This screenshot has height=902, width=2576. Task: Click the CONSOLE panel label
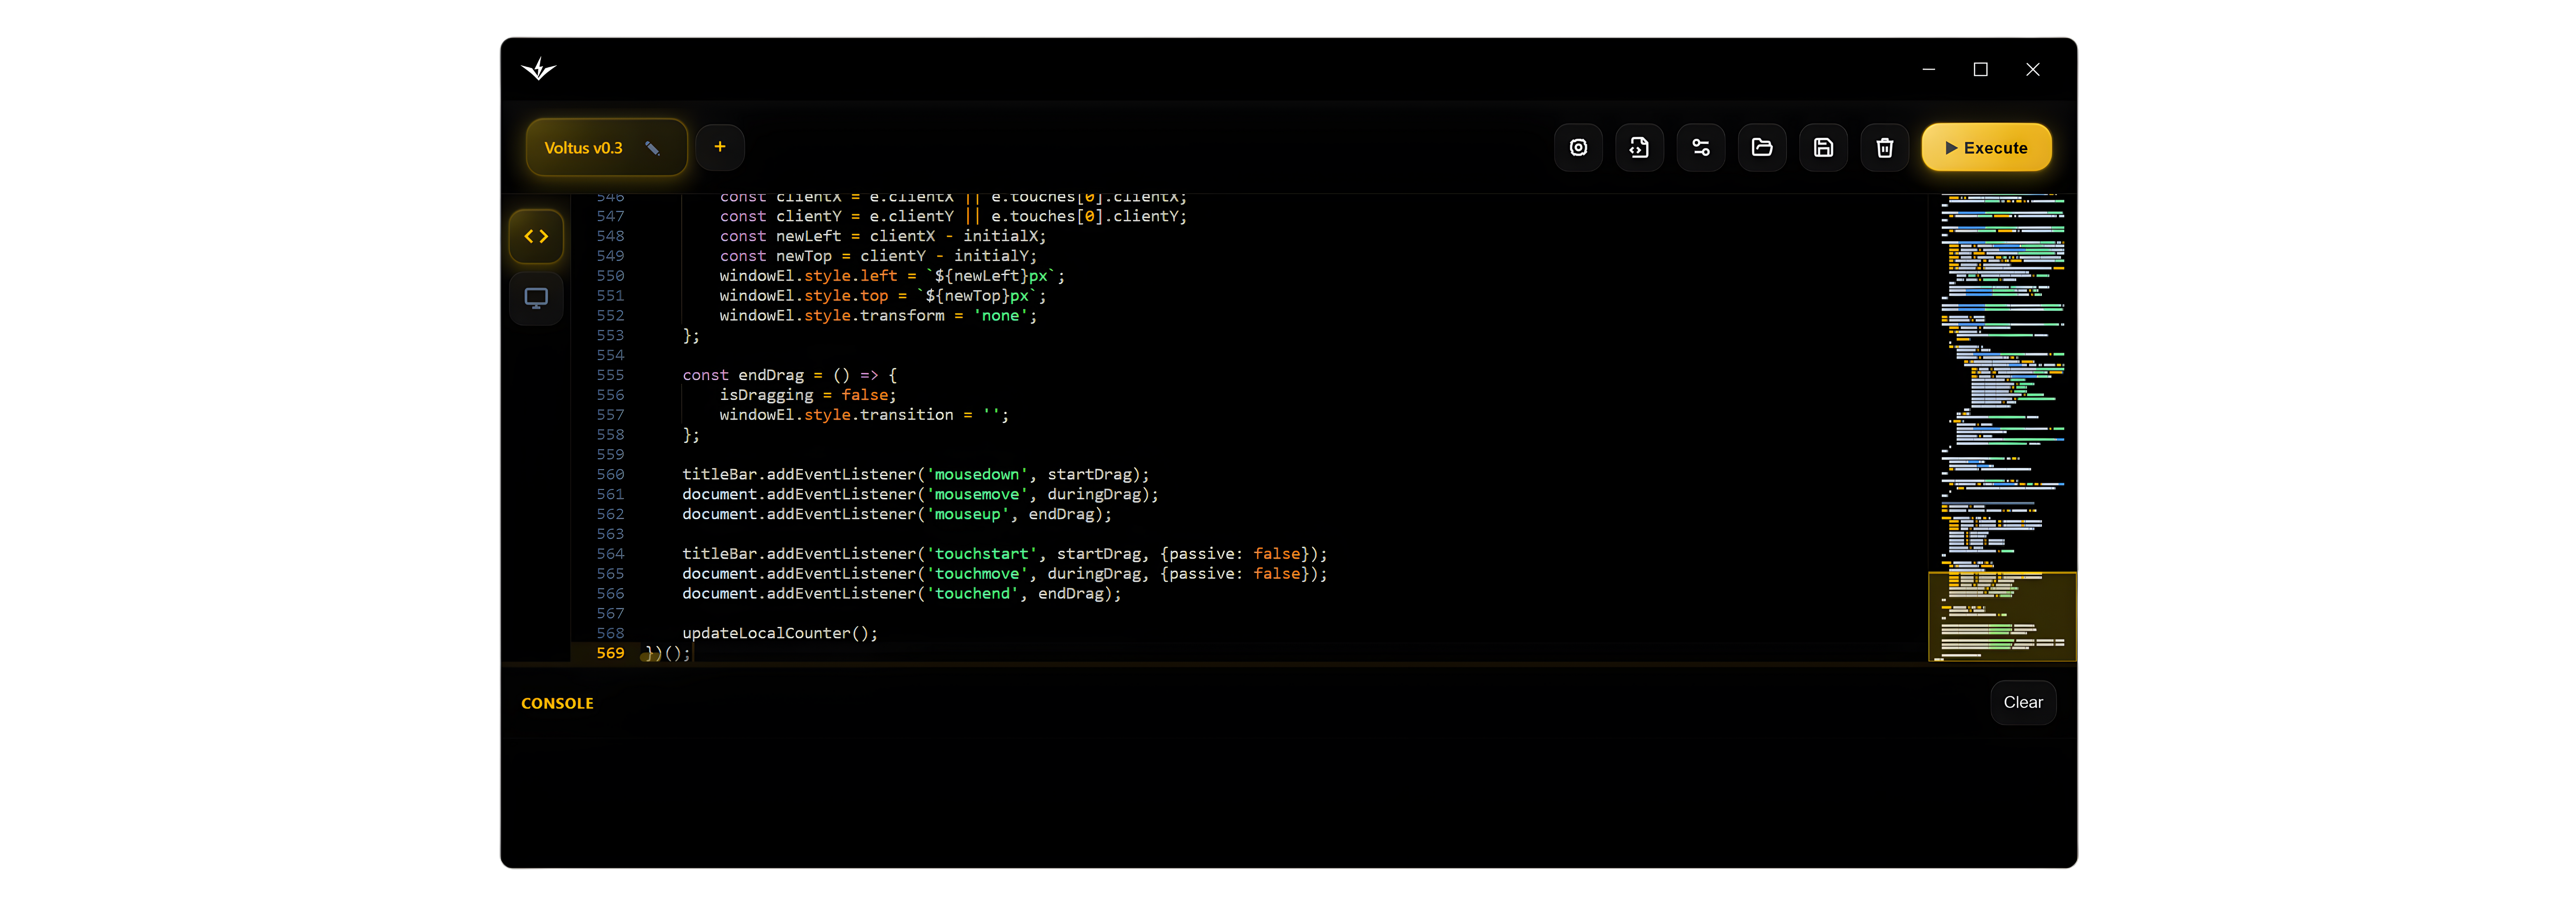pyautogui.click(x=557, y=703)
